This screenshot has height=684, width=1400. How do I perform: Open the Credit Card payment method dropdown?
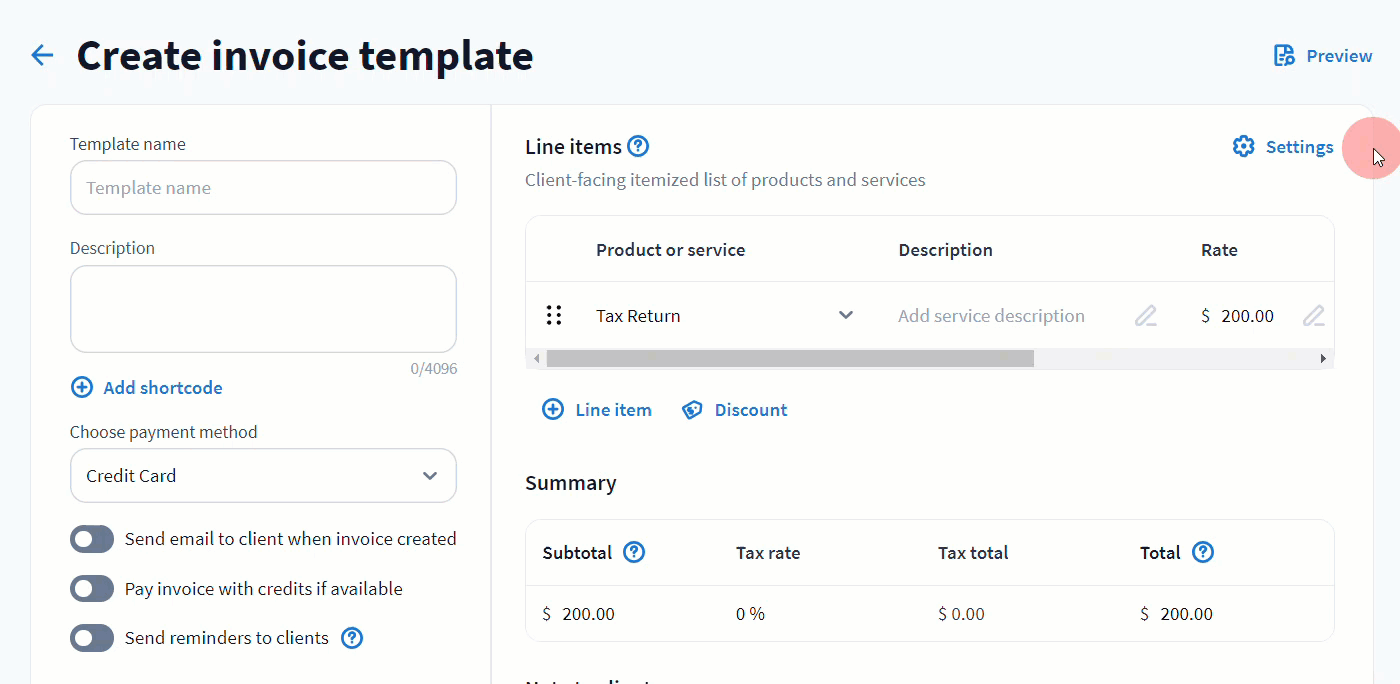[x=263, y=476]
